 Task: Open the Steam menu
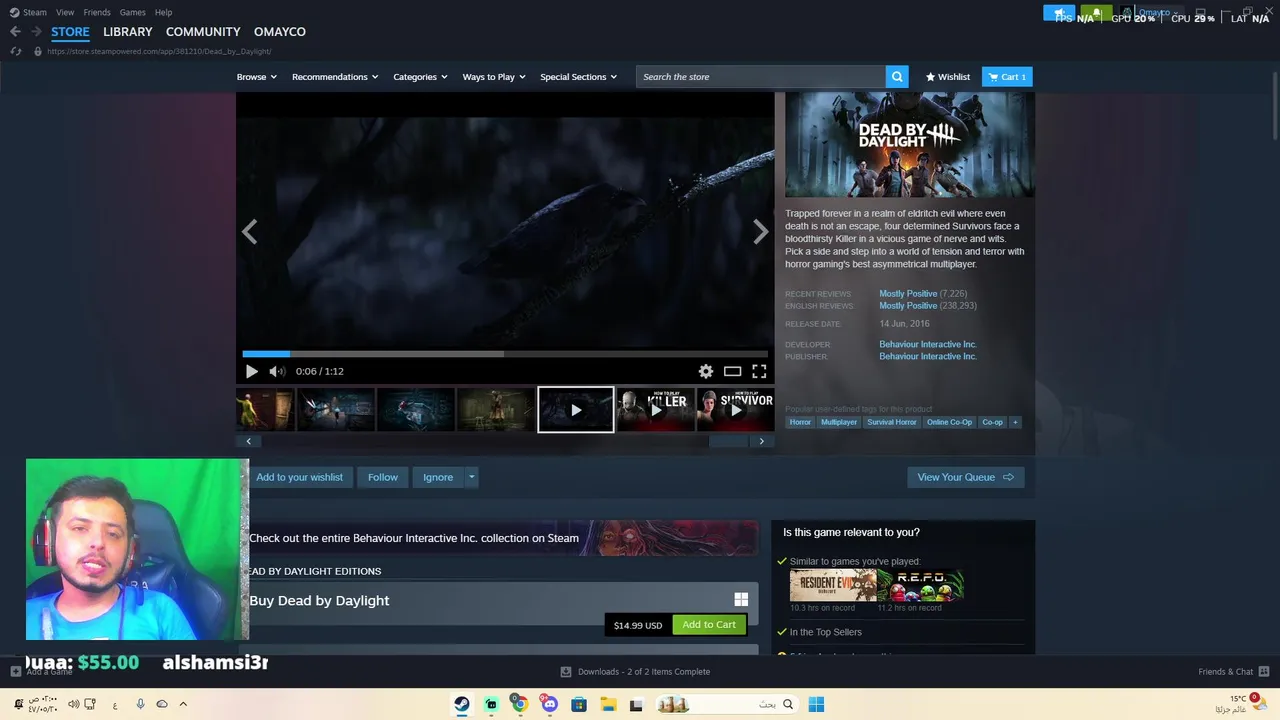point(28,12)
